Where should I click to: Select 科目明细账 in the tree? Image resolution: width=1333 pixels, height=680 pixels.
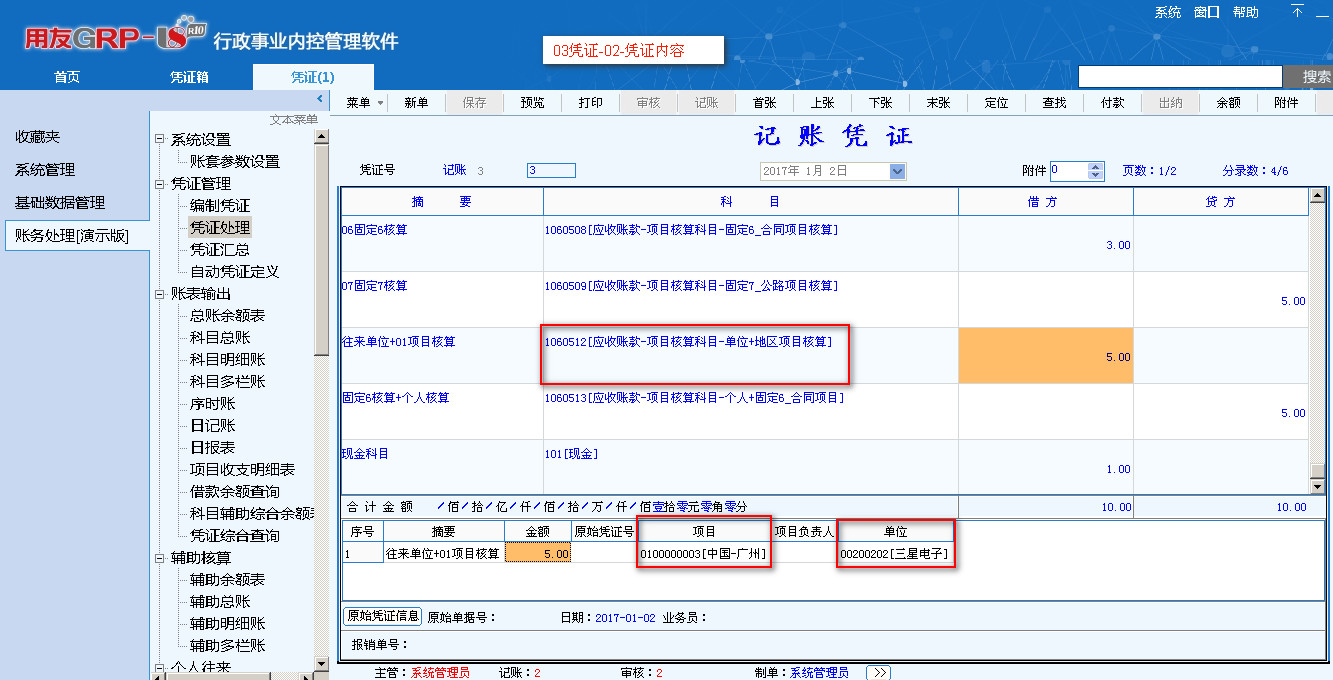[x=227, y=360]
